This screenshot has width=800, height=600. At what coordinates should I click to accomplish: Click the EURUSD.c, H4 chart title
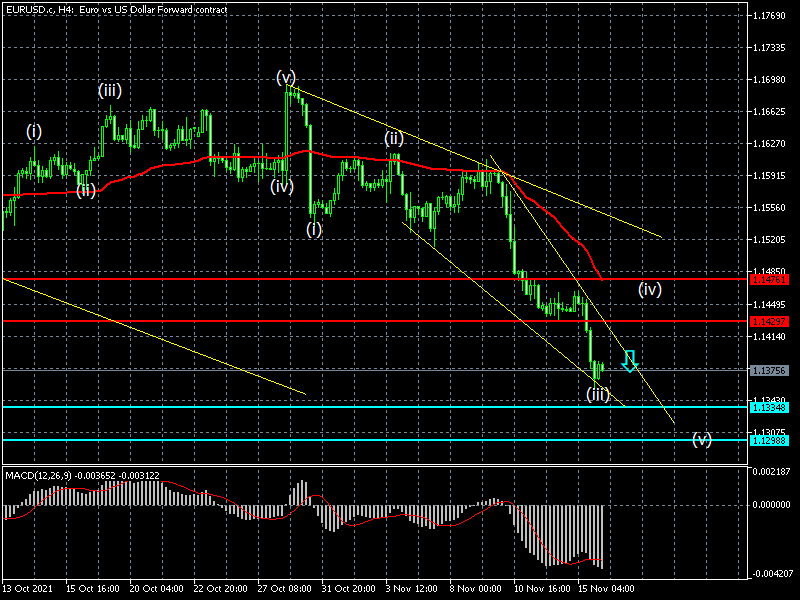pyautogui.click(x=114, y=9)
